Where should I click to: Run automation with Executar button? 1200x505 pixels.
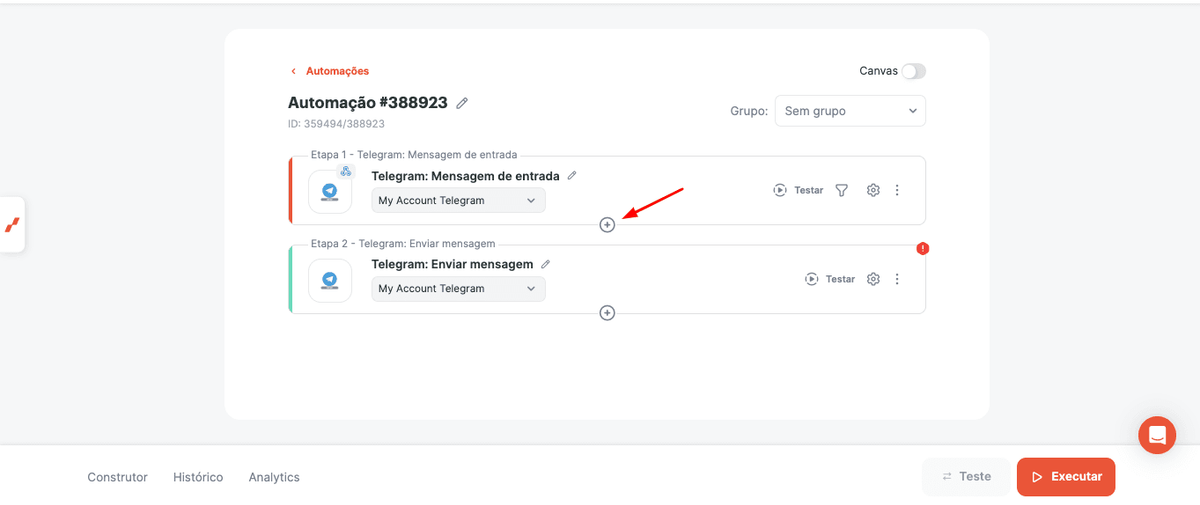[1066, 477]
